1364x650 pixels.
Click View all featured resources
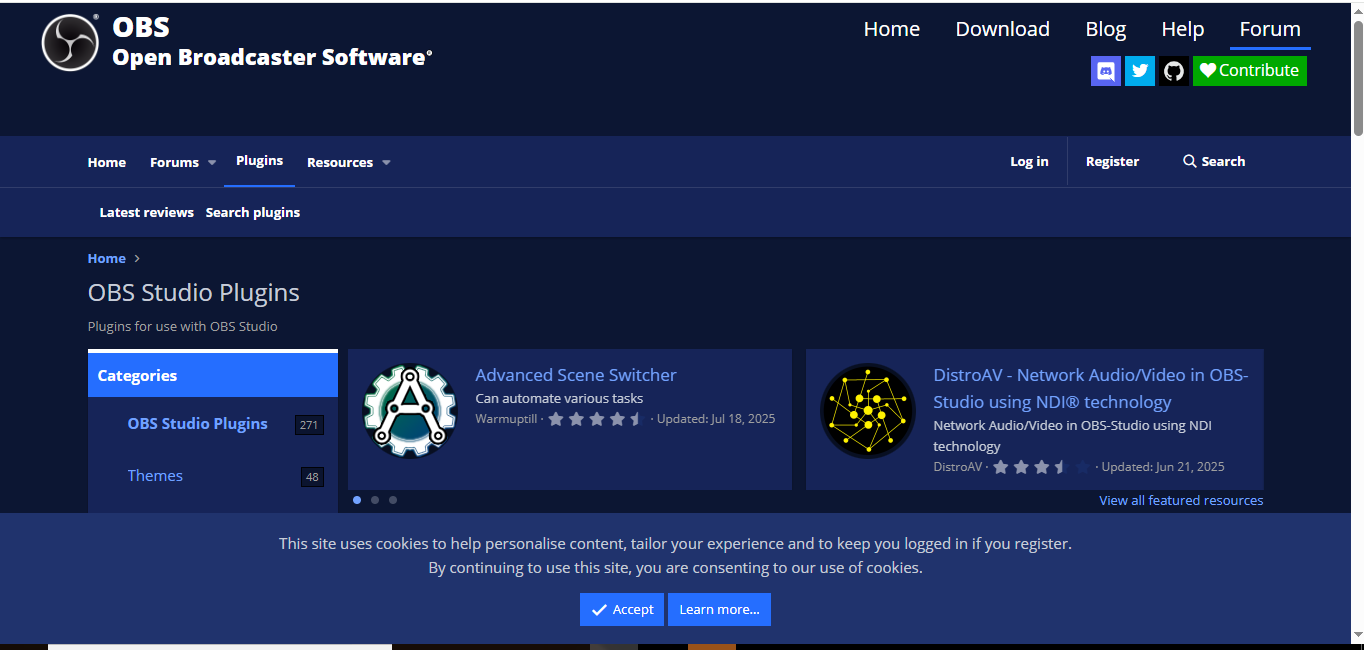click(x=1181, y=501)
